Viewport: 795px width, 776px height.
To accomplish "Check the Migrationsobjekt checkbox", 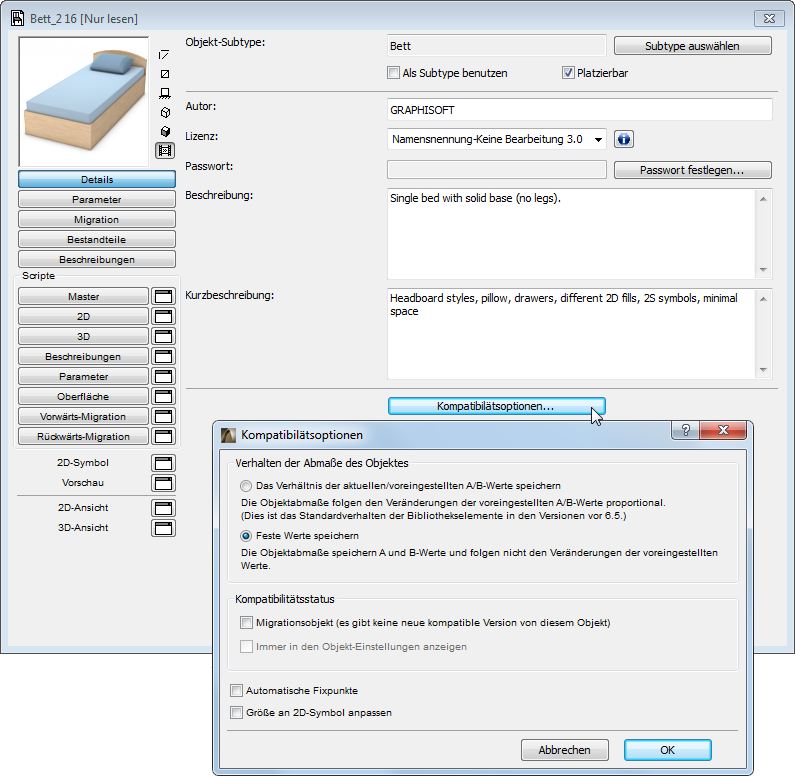I will pos(246,622).
